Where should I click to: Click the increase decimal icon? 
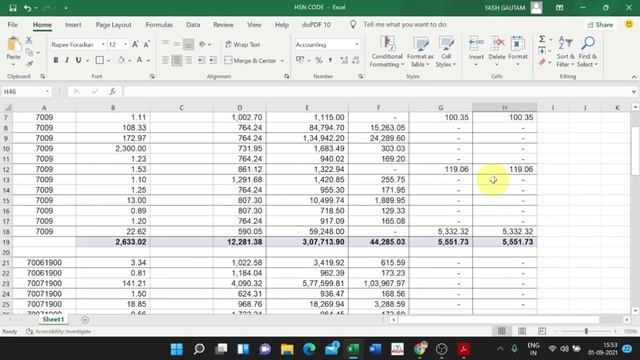tap(344, 60)
